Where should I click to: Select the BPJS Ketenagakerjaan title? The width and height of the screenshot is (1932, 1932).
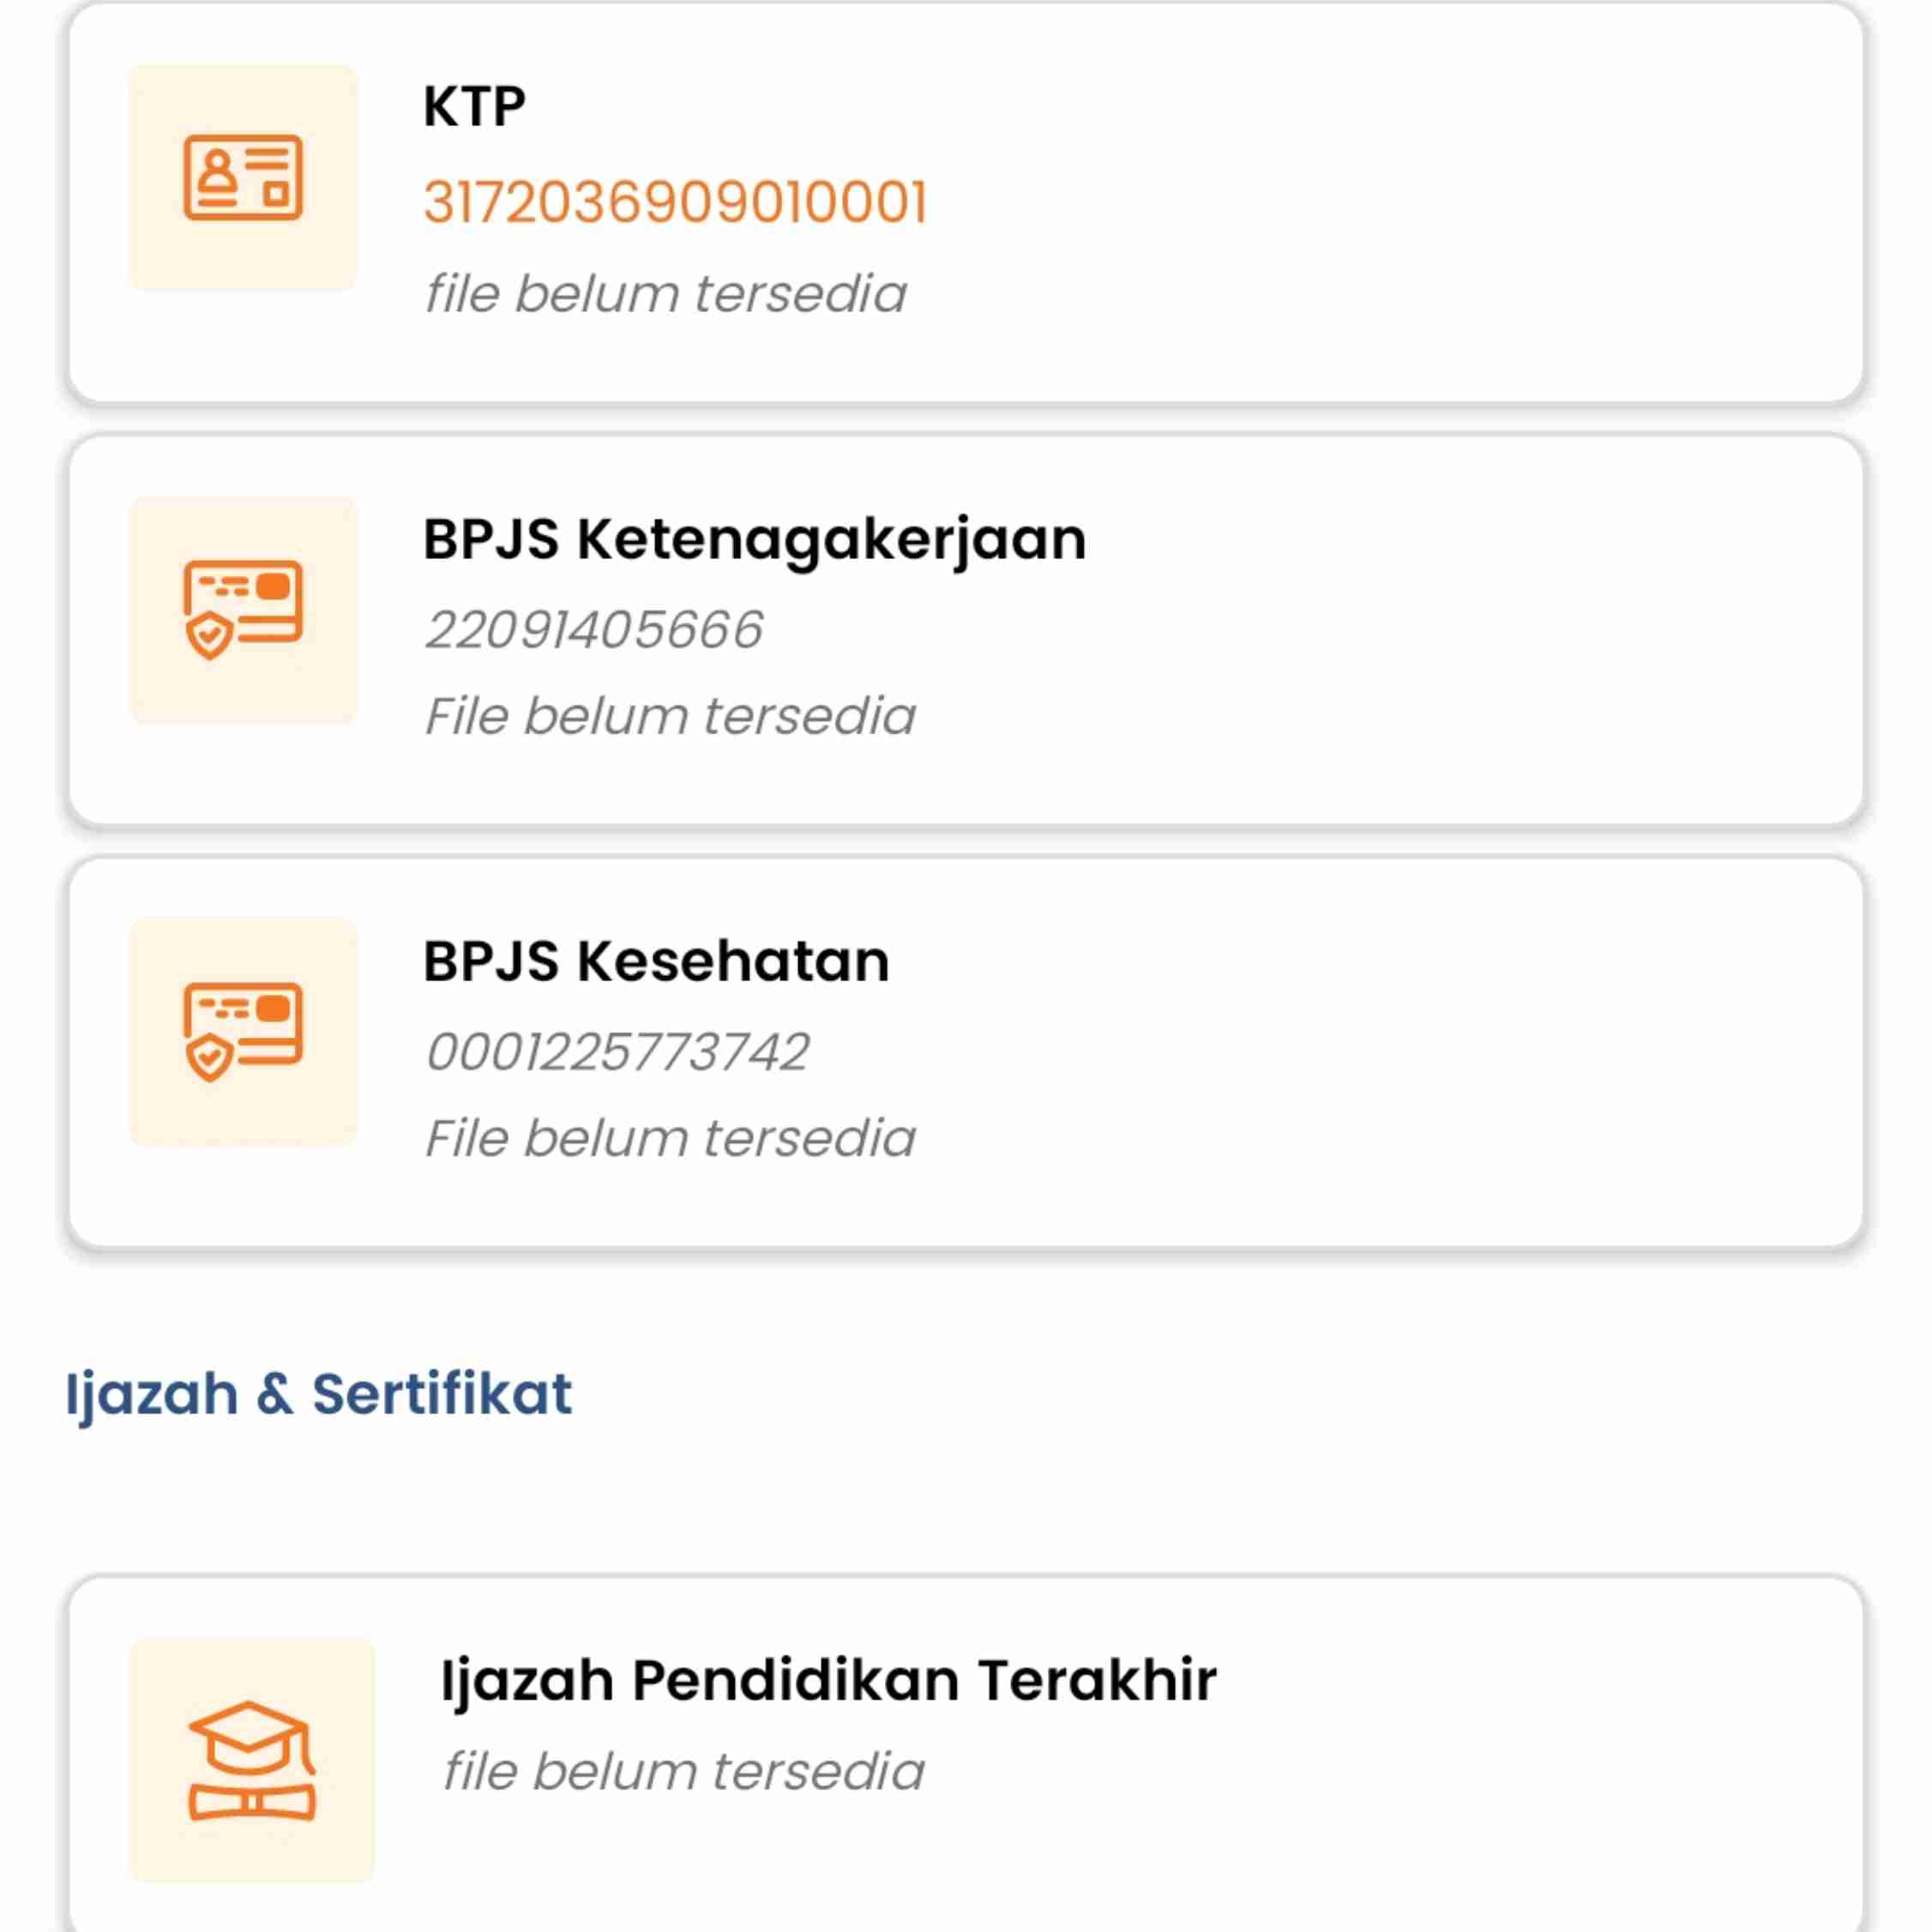click(x=755, y=542)
